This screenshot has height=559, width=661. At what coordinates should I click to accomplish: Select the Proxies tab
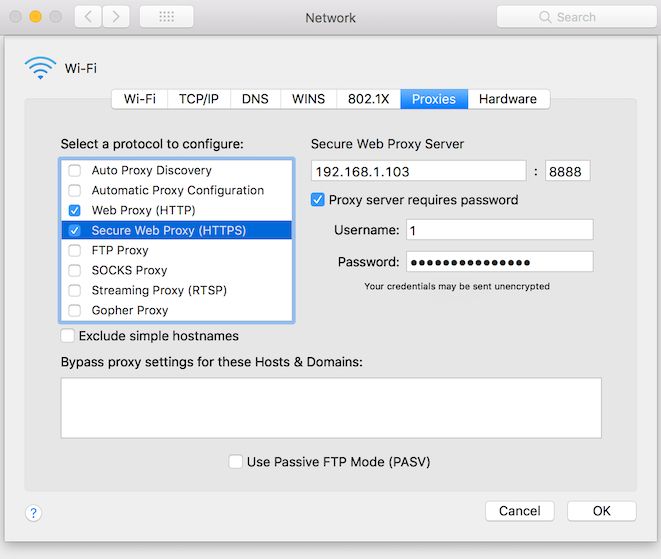434,99
